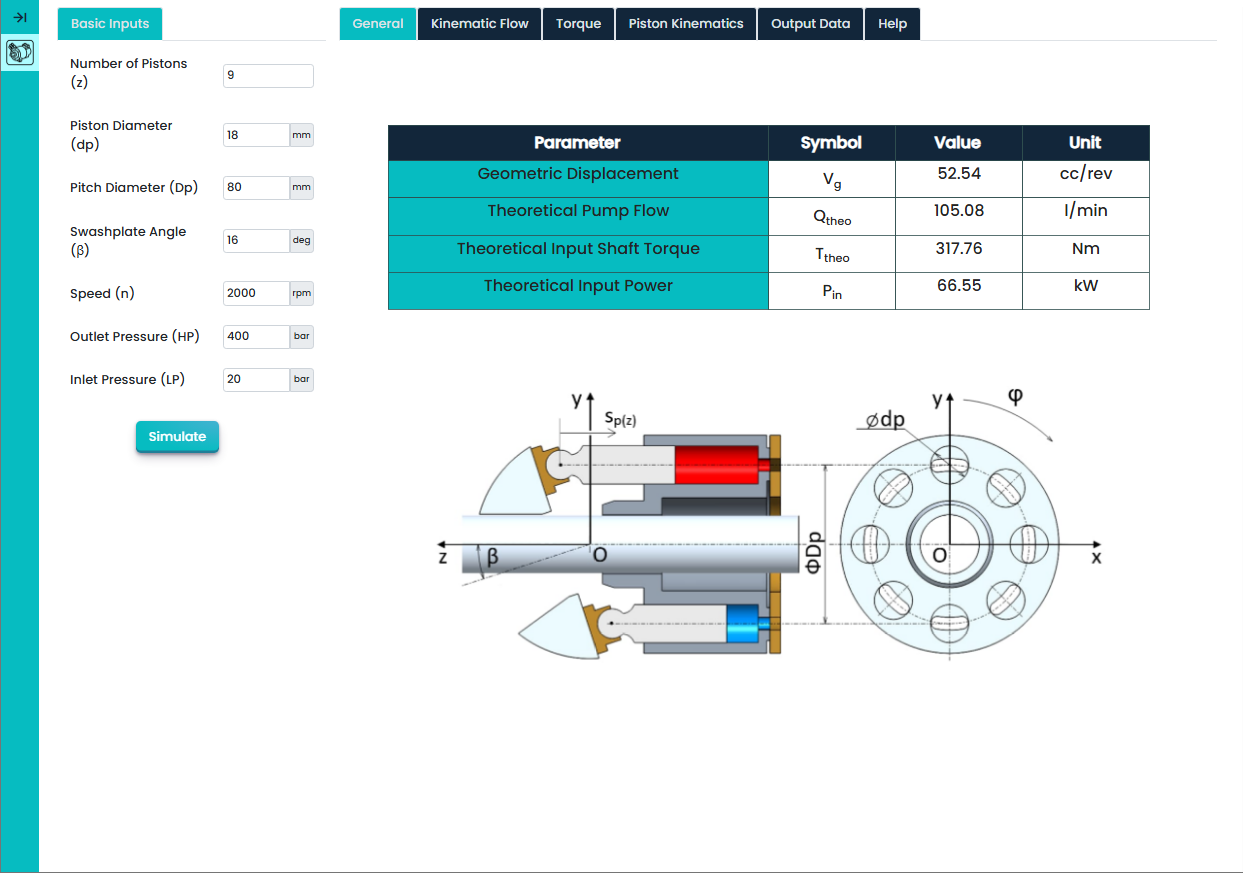Image resolution: width=1243 pixels, height=873 pixels.
Task: Open the Help tab
Action: (x=892, y=24)
